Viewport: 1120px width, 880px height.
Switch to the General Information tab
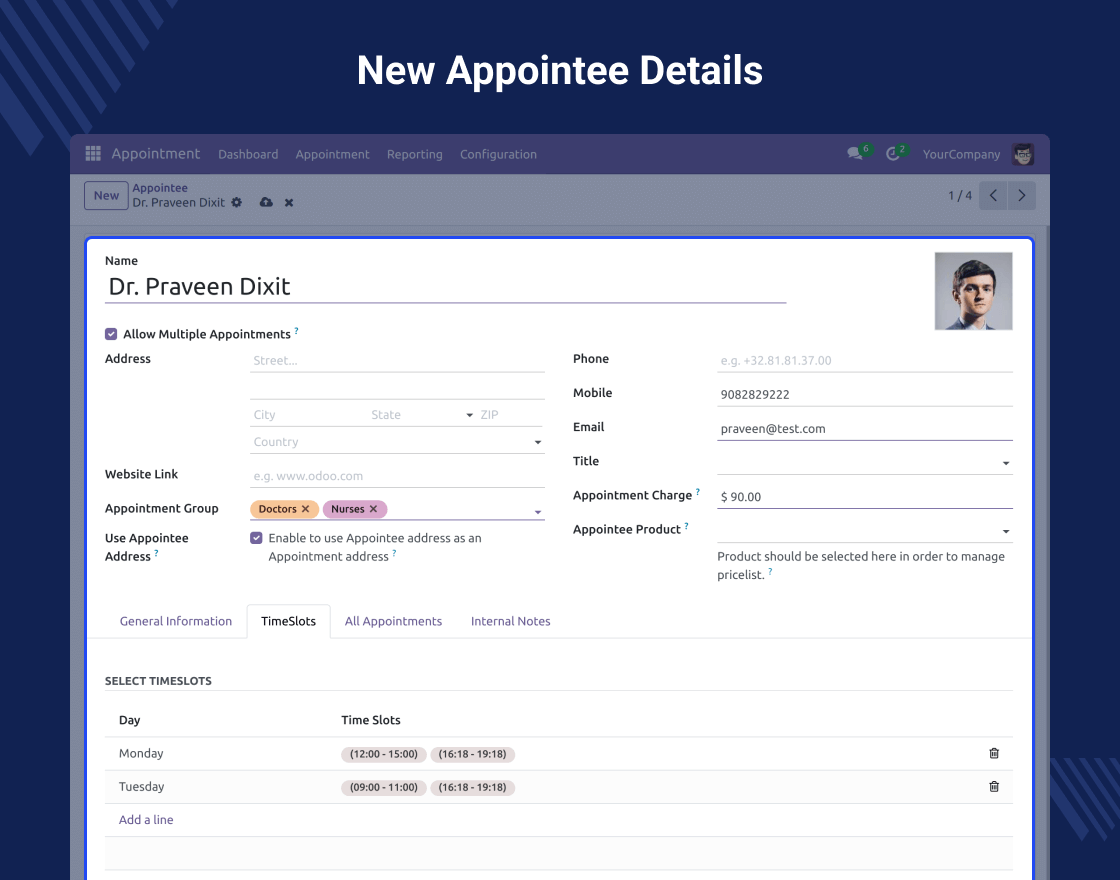[x=176, y=621]
